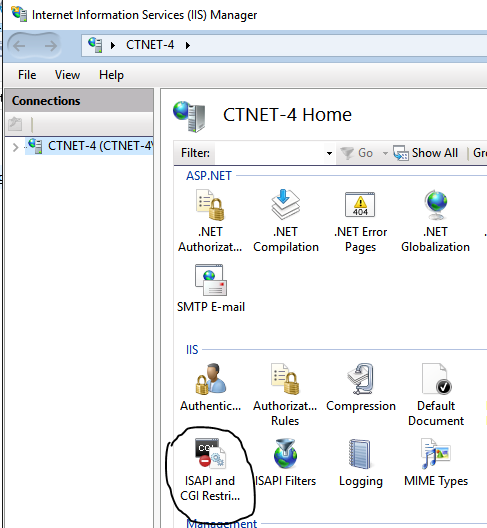Click the IIS group header
Viewport: 487px width, 528px height.
tap(192, 350)
